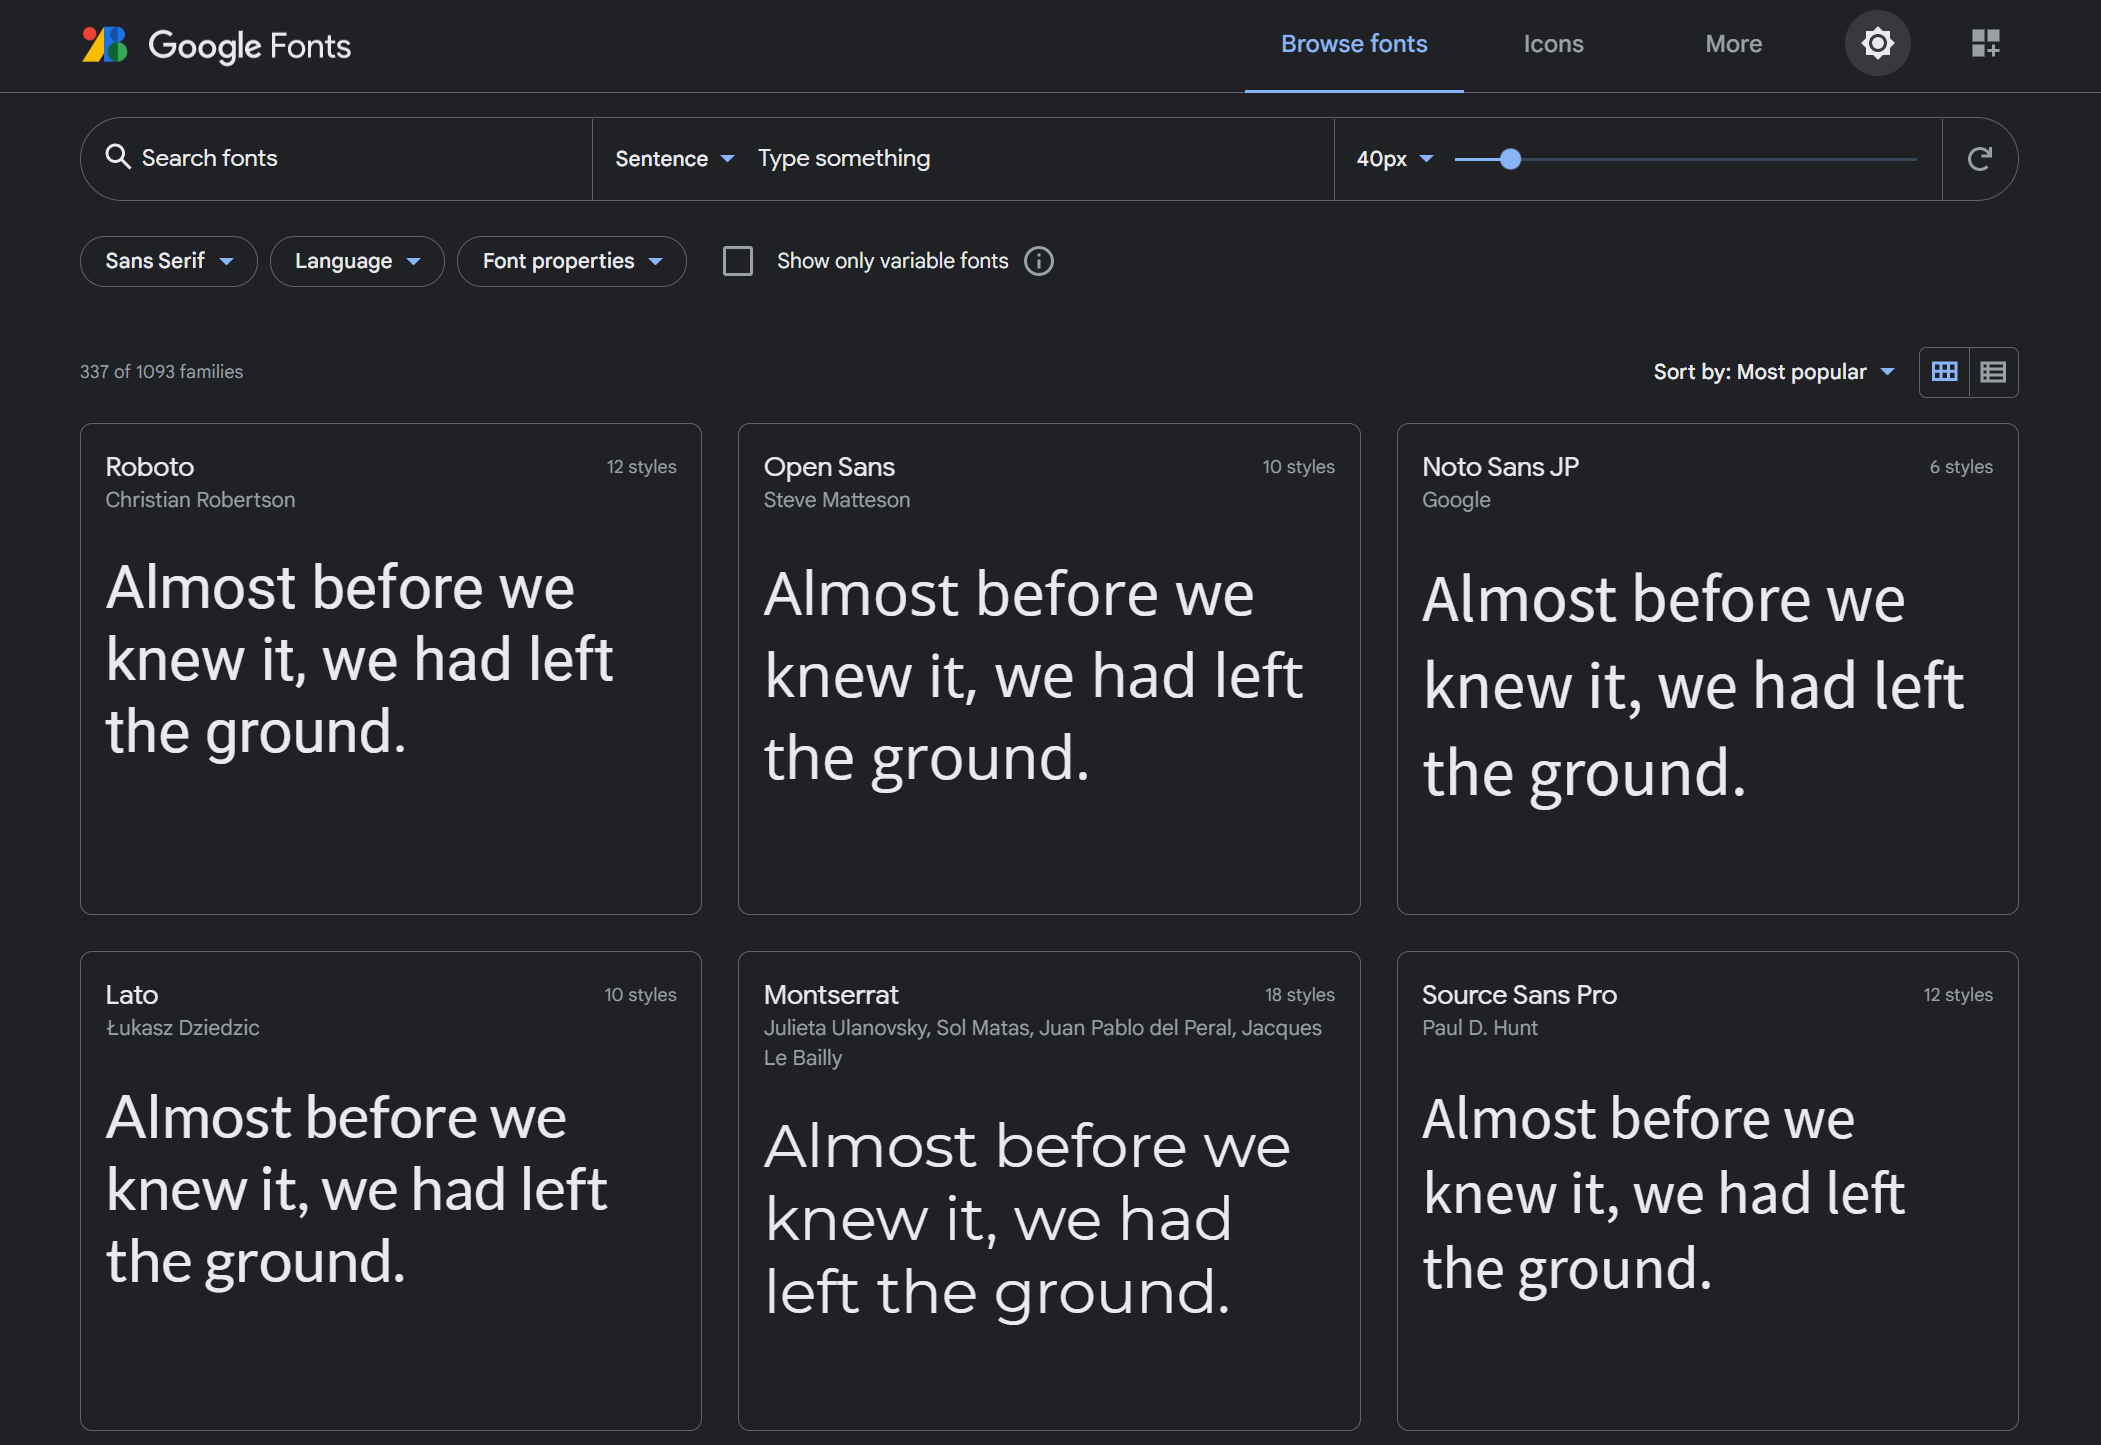The image size is (2101, 1445).
Task: Toggle the light/dark theme icon
Action: click(x=1877, y=43)
